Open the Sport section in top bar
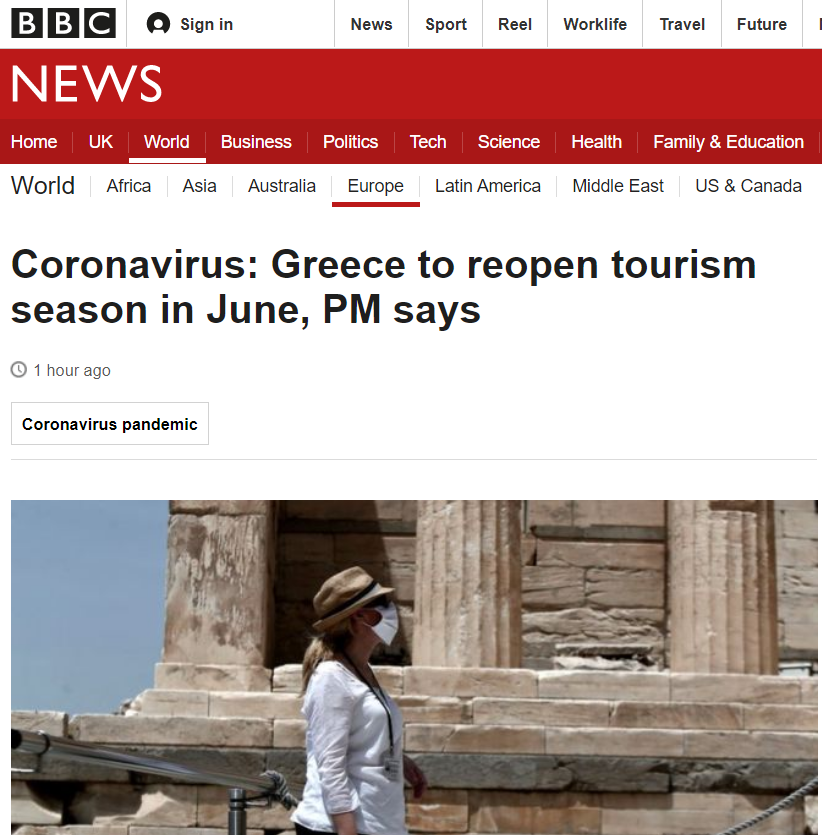 (446, 24)
